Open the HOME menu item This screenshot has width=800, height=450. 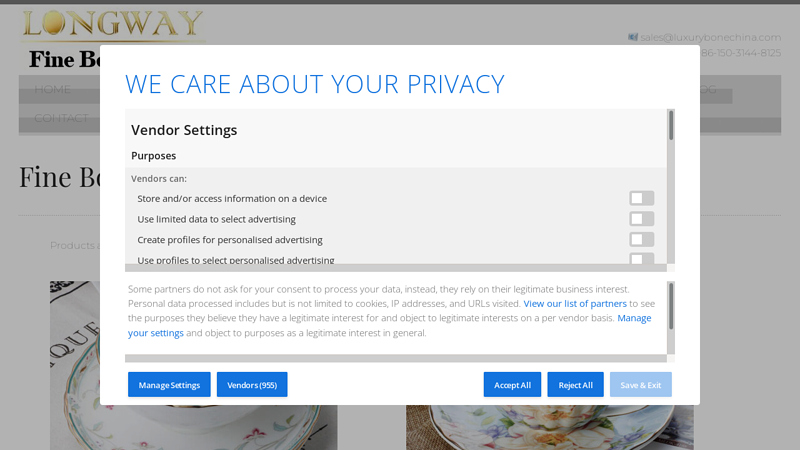53,90
